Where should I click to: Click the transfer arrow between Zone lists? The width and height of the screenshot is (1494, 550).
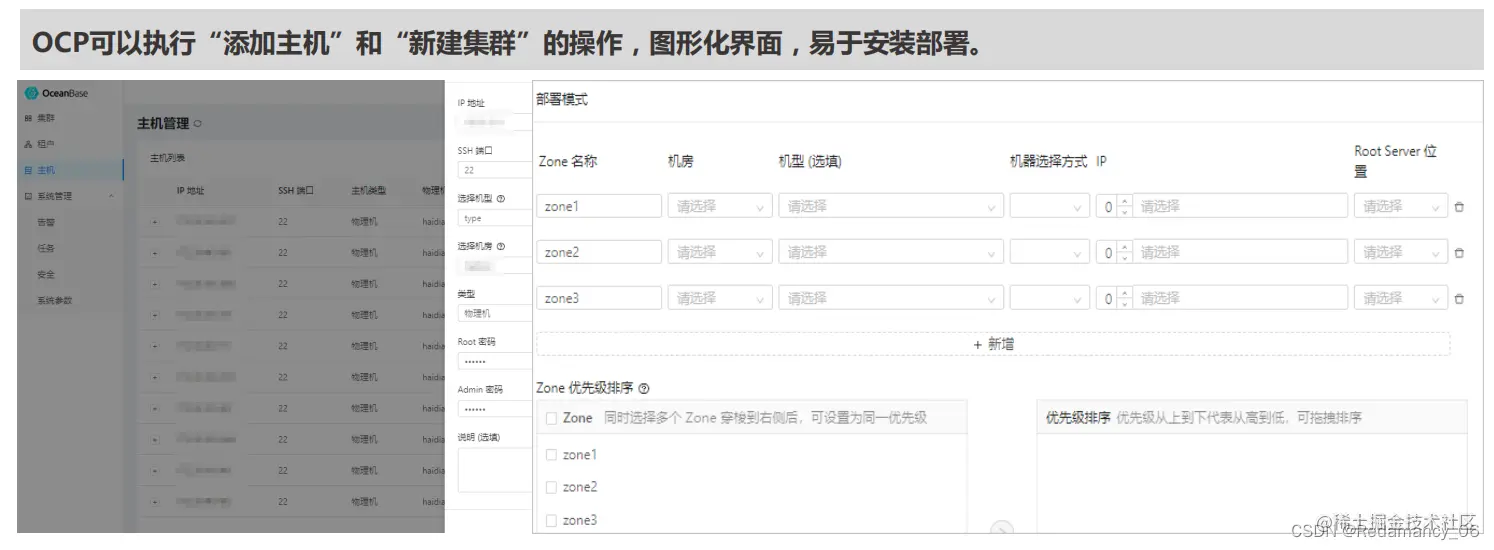1001,528
